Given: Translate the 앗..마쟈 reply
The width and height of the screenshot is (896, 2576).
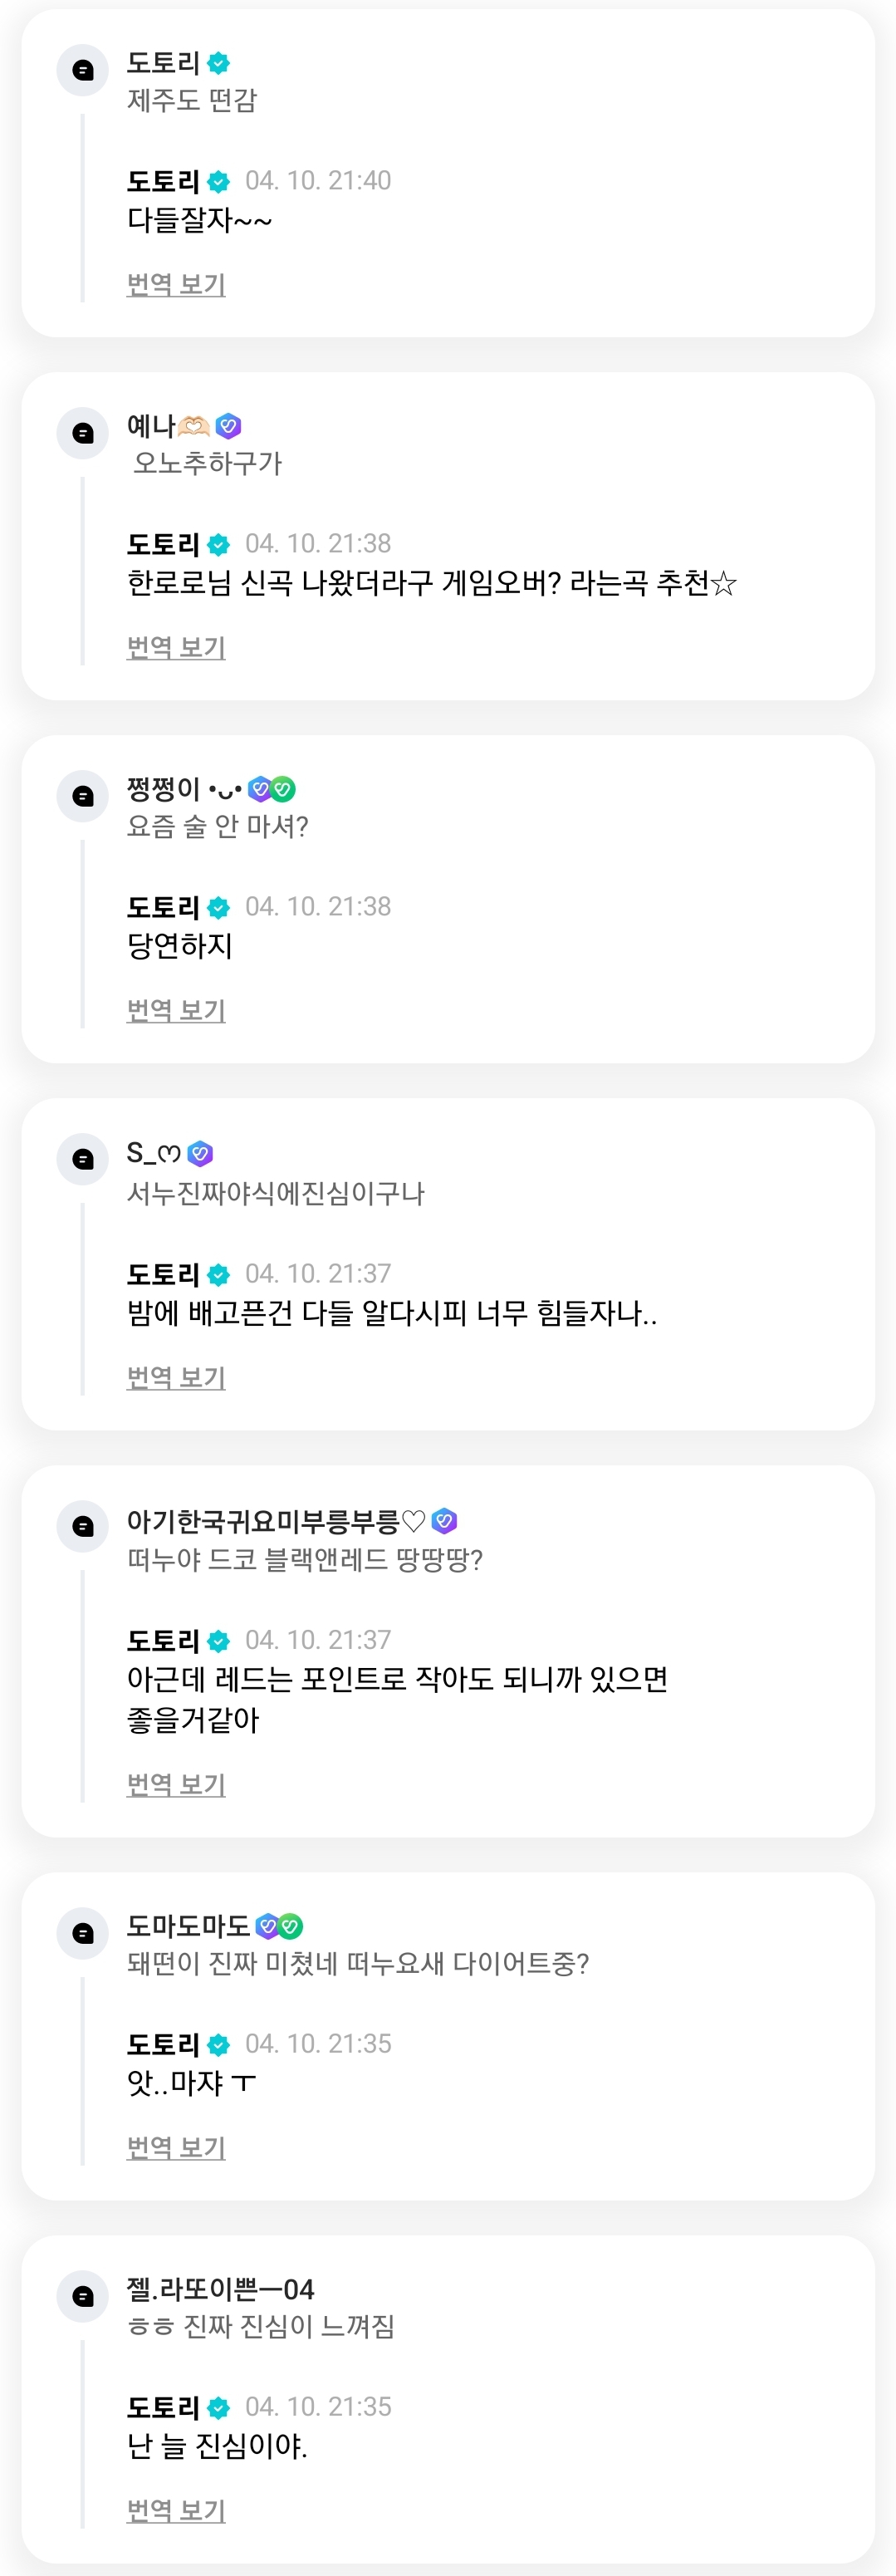Looking at the screenshot, I should pos(176,2148).
